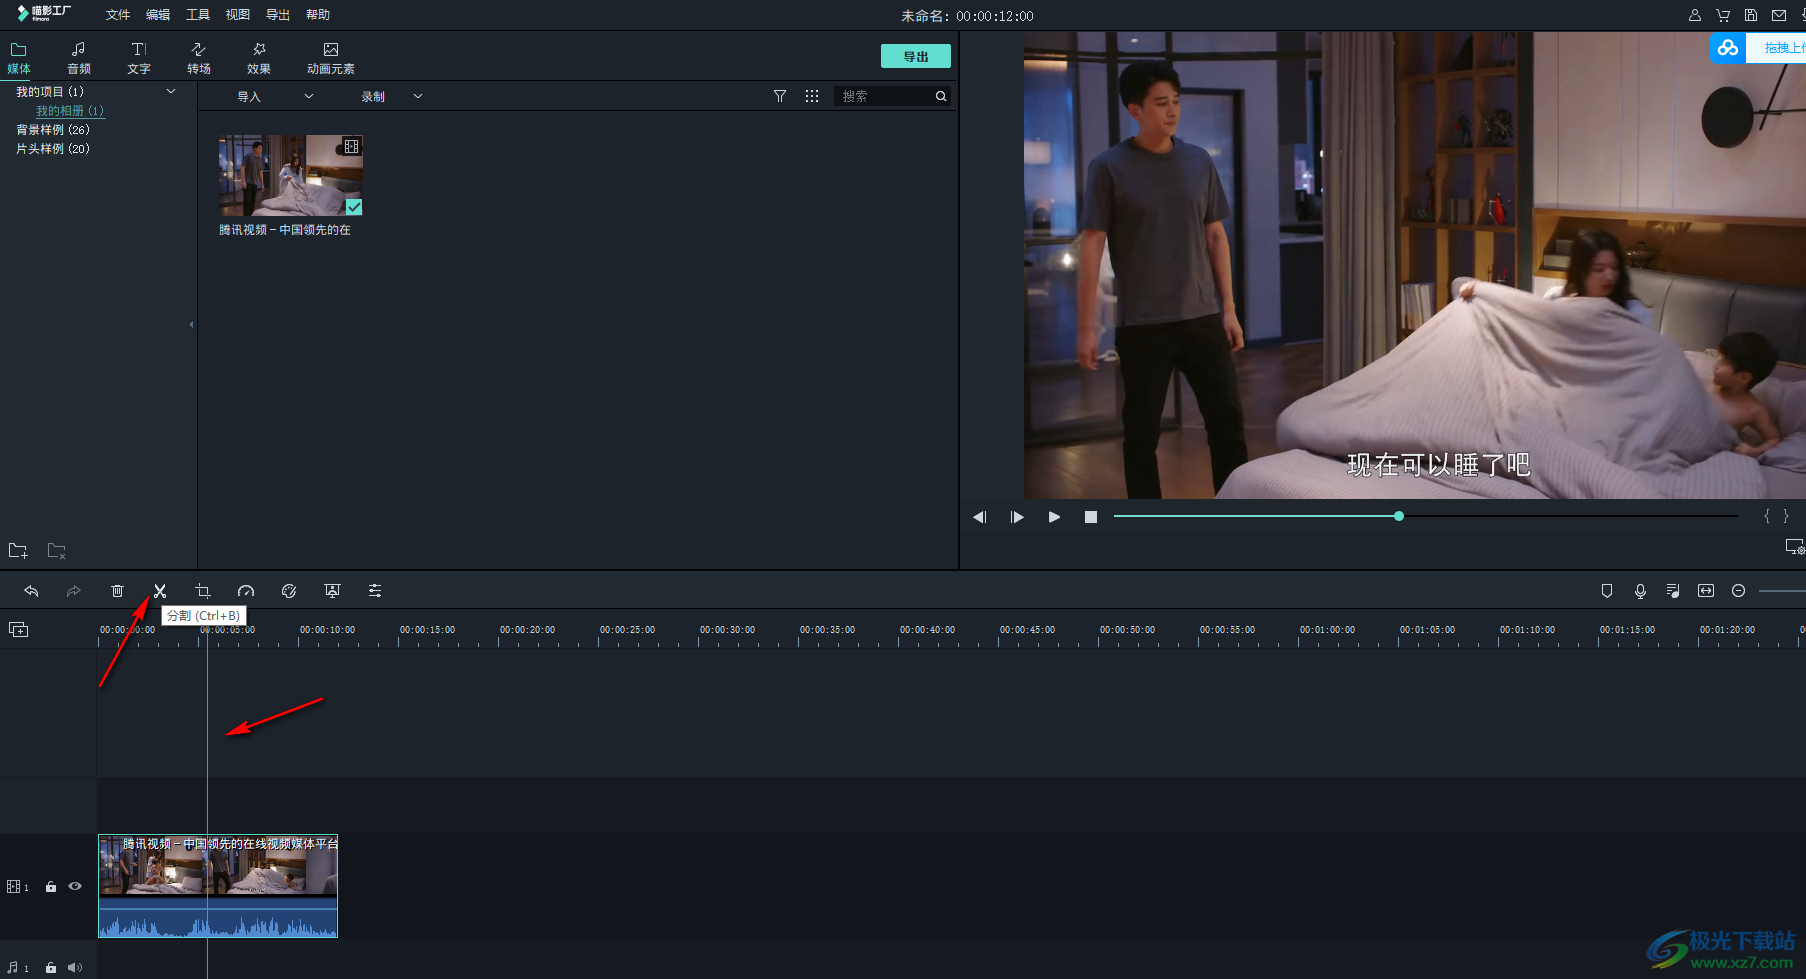Screen dimensions: 1806x979
Task: Click the add new folder icon
Action: pos(18,551)
